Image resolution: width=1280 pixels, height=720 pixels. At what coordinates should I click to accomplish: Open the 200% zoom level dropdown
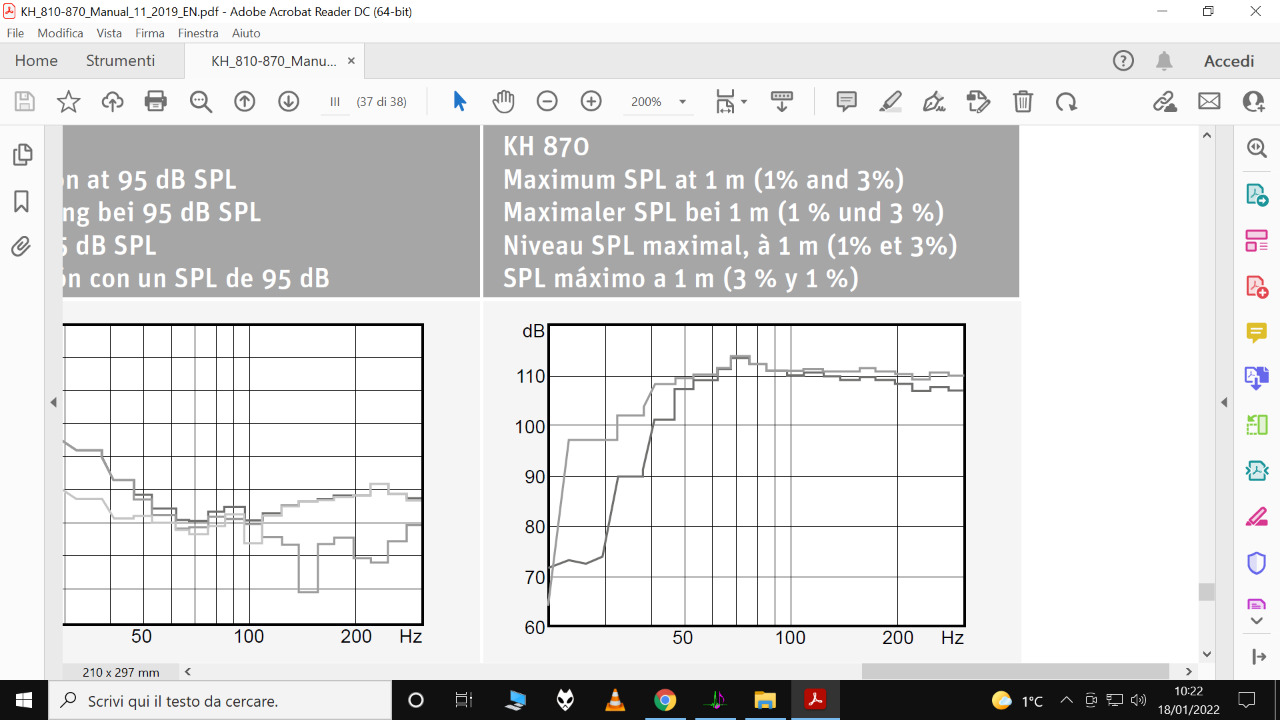pyautogui.click(x=682, y=102)
